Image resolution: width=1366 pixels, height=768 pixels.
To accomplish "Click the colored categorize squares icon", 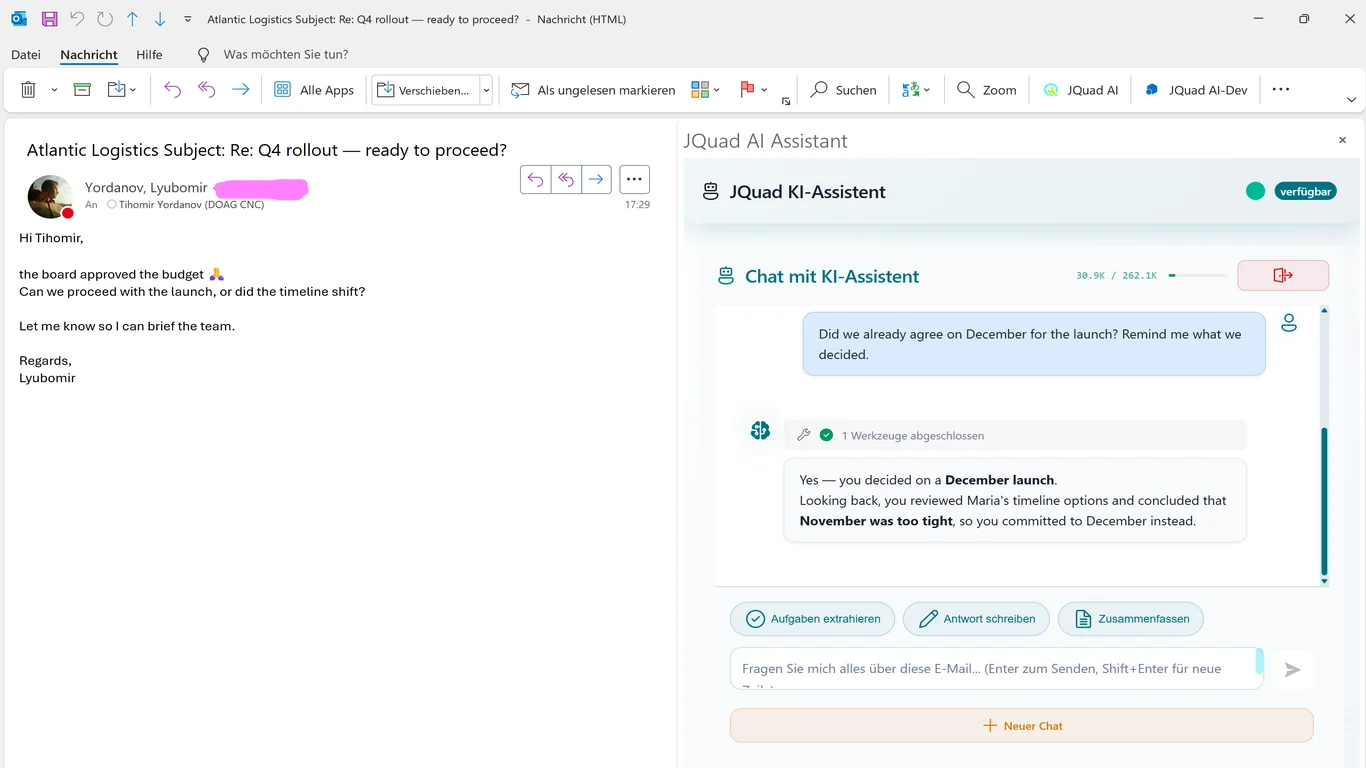I will pyautogui.click(x=700, y=90).
